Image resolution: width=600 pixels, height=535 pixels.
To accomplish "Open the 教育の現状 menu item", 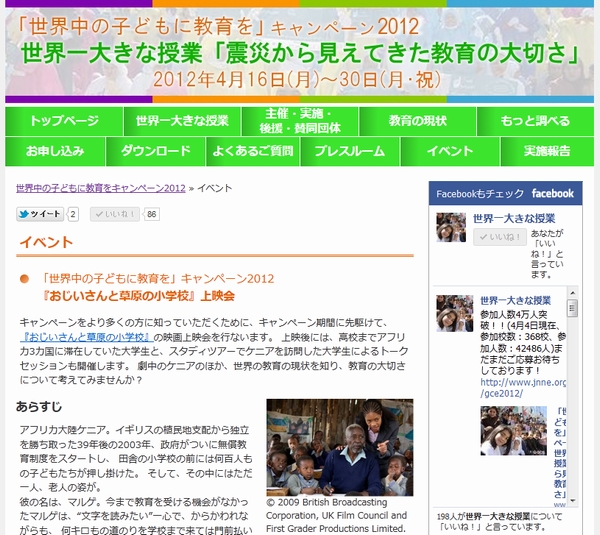I will click(417, 121).
